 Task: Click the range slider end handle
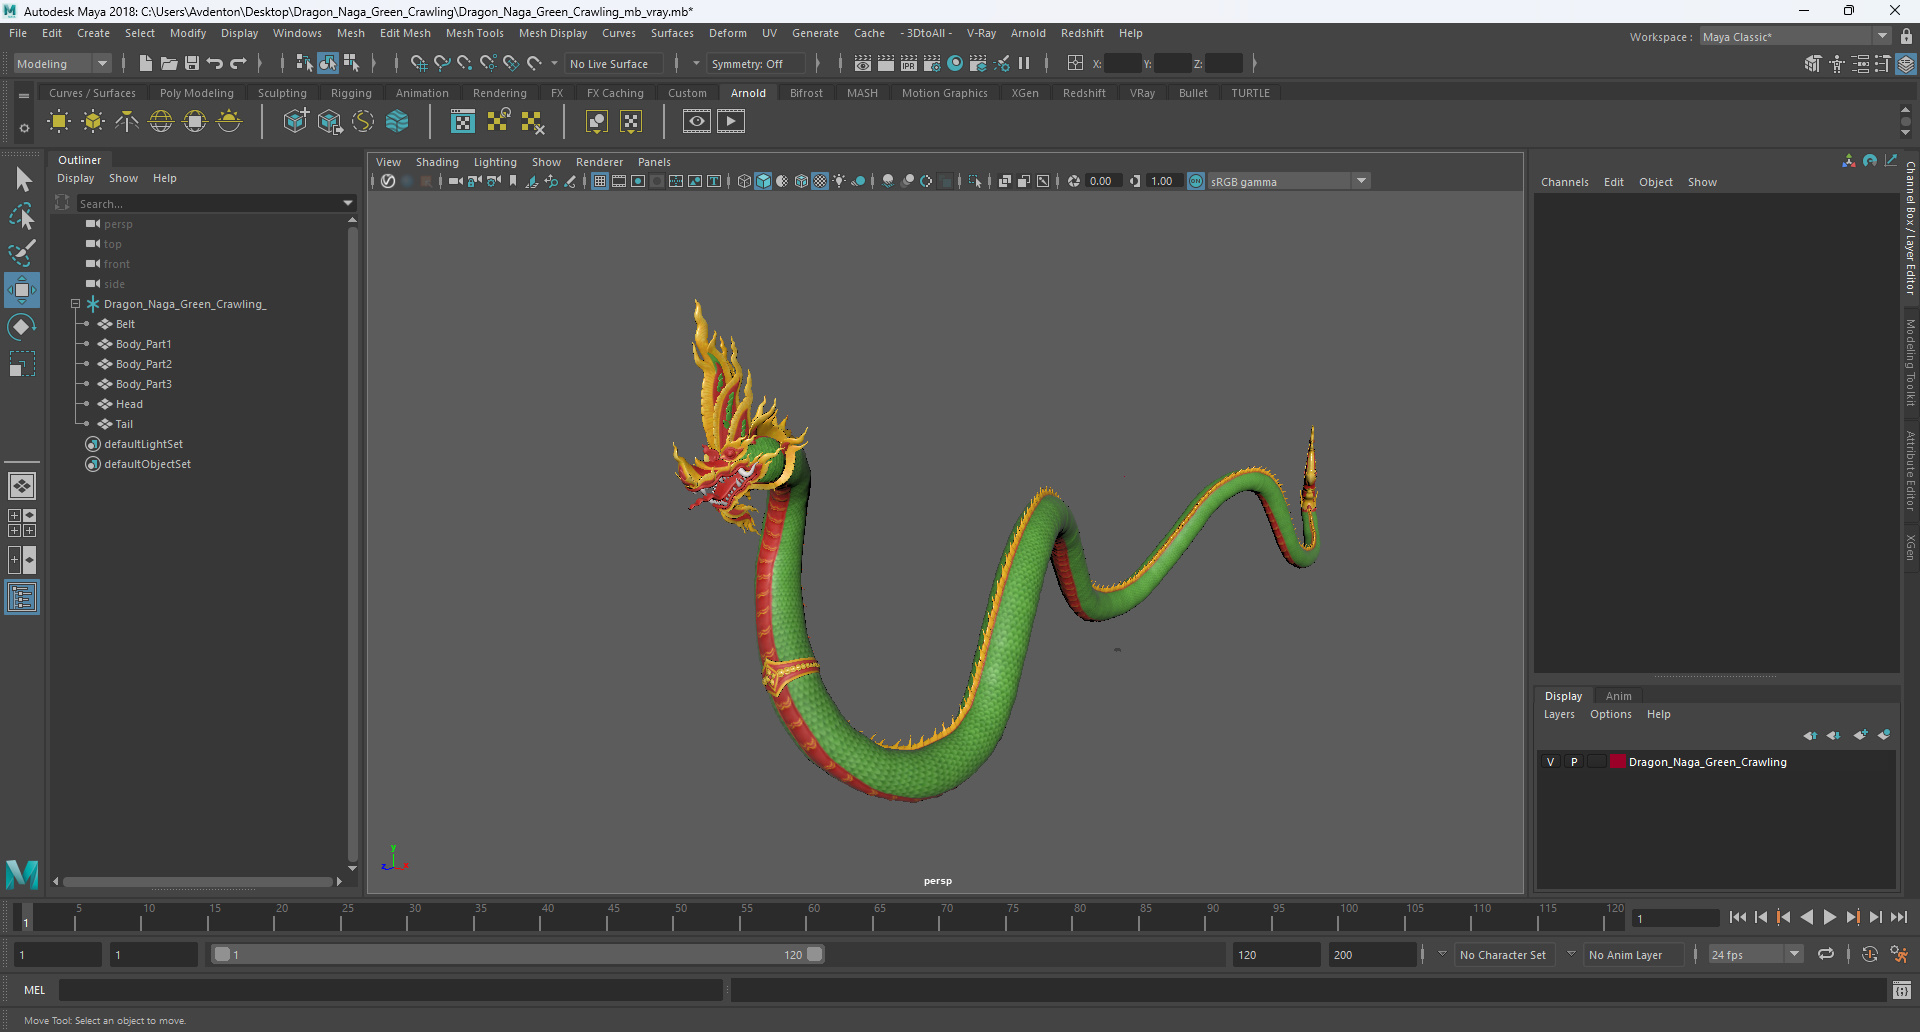coord(815,954)
